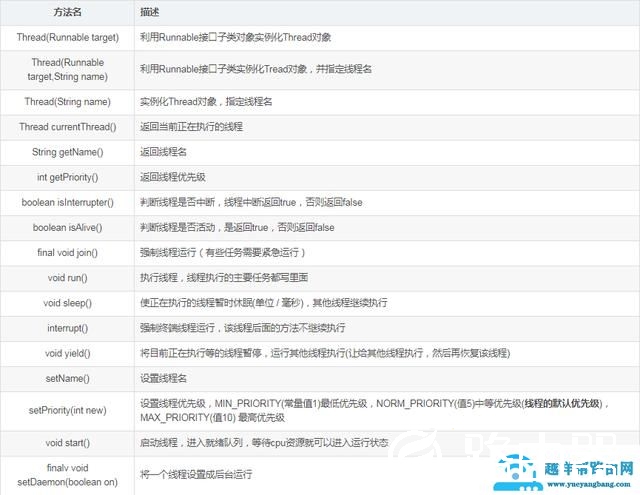Click the '返回线程优先级' description
The image size is (640, 495).
173,177
